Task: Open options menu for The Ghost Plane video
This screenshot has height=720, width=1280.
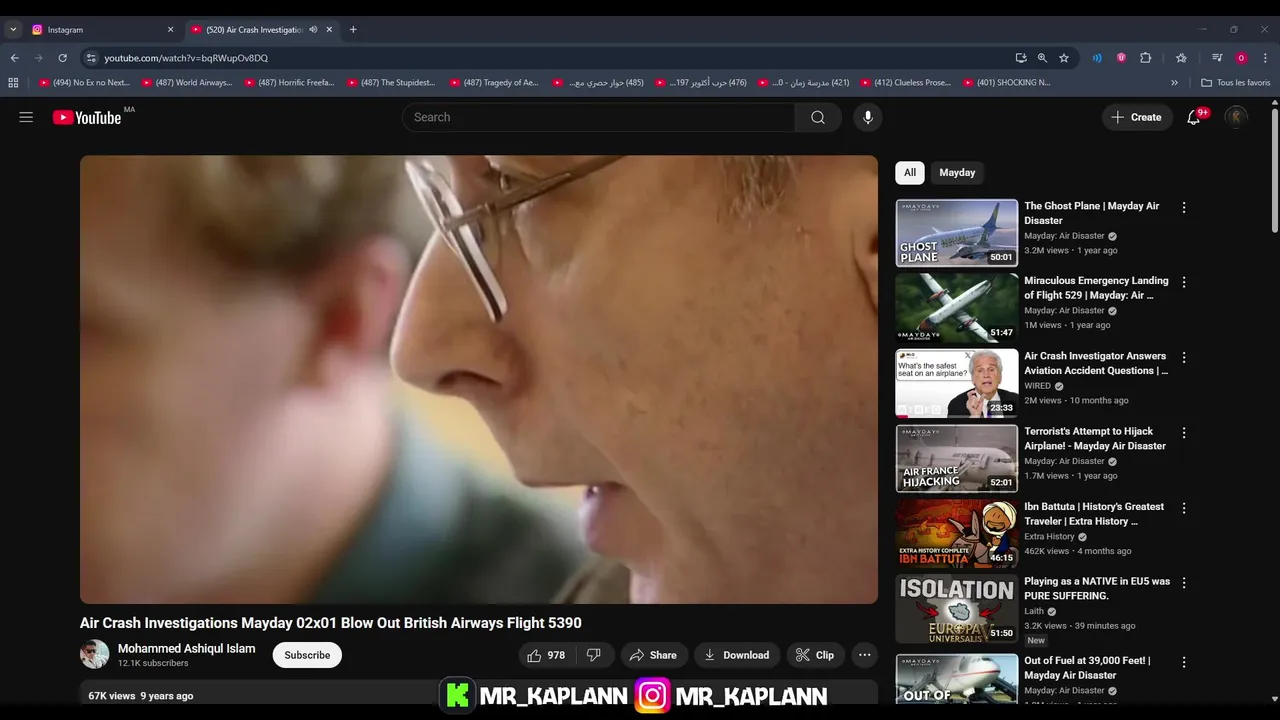Action: click(1184, 208)
